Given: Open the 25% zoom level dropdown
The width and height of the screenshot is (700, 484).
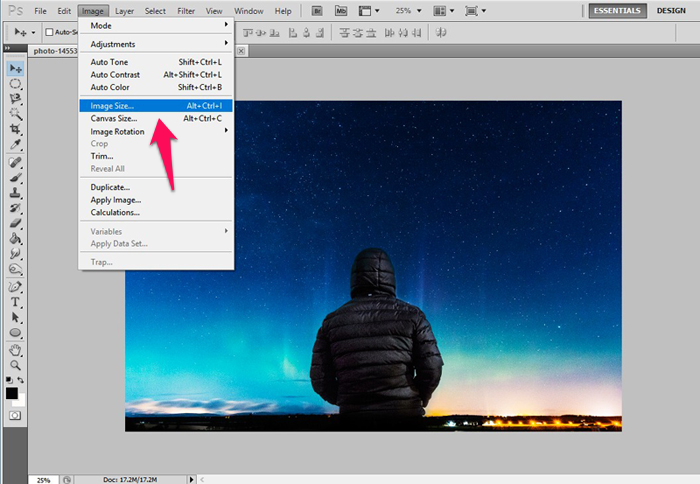Looking at the screenshot, I should [x=418, y=11].
